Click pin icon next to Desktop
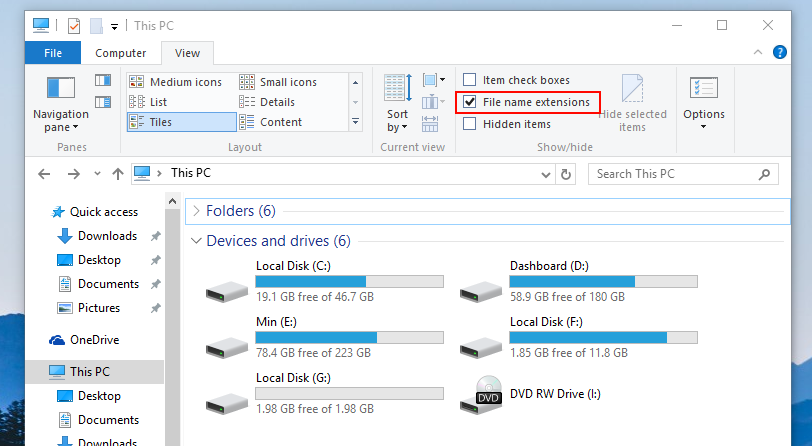 tap(155, 260)
